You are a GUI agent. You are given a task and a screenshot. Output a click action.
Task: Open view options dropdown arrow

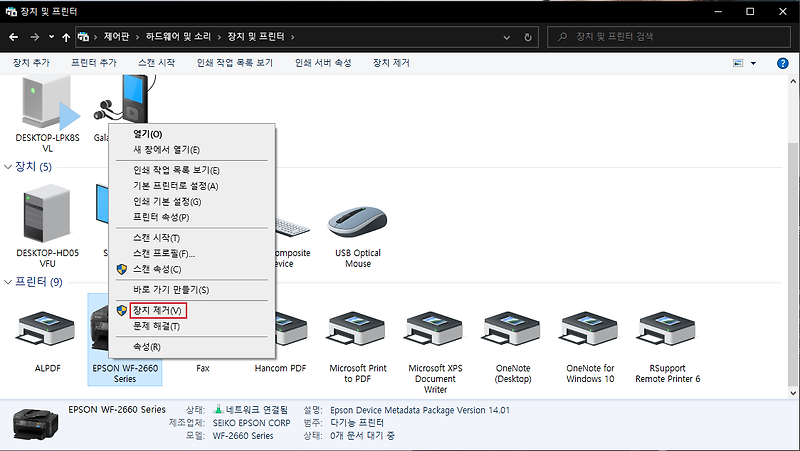[754, 63]
